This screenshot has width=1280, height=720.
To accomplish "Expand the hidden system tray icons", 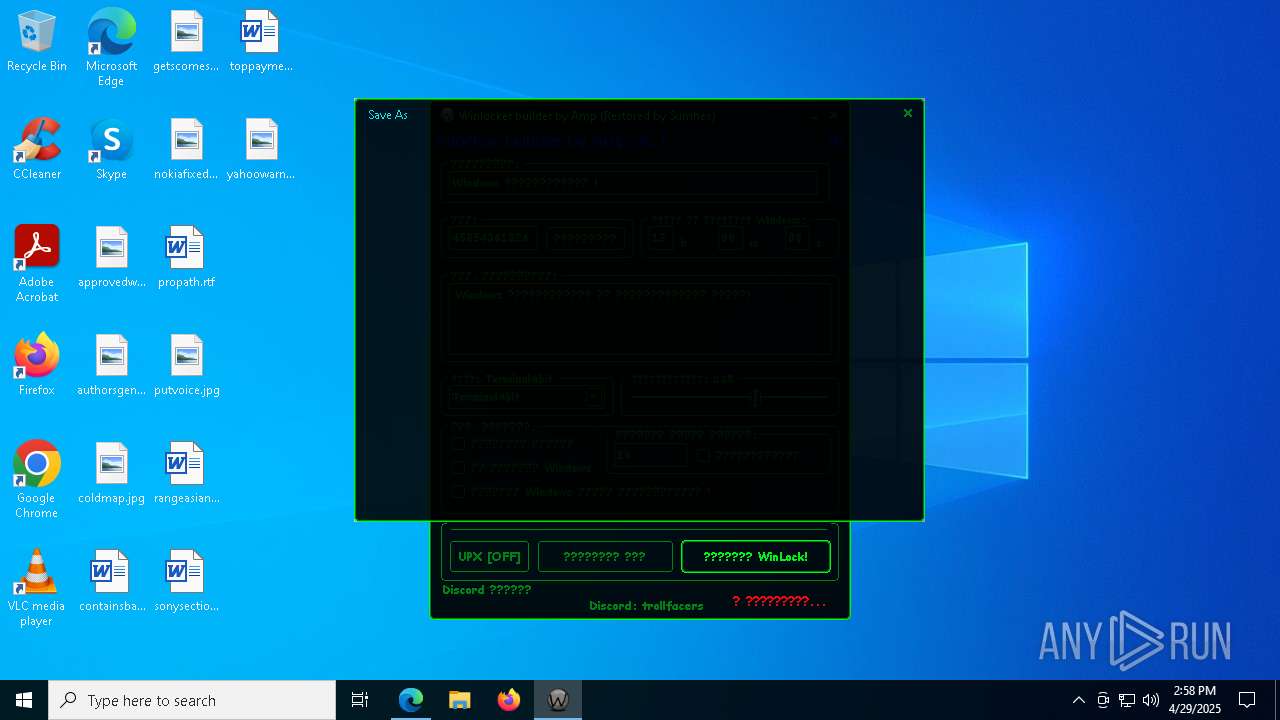I will 1078,700.
